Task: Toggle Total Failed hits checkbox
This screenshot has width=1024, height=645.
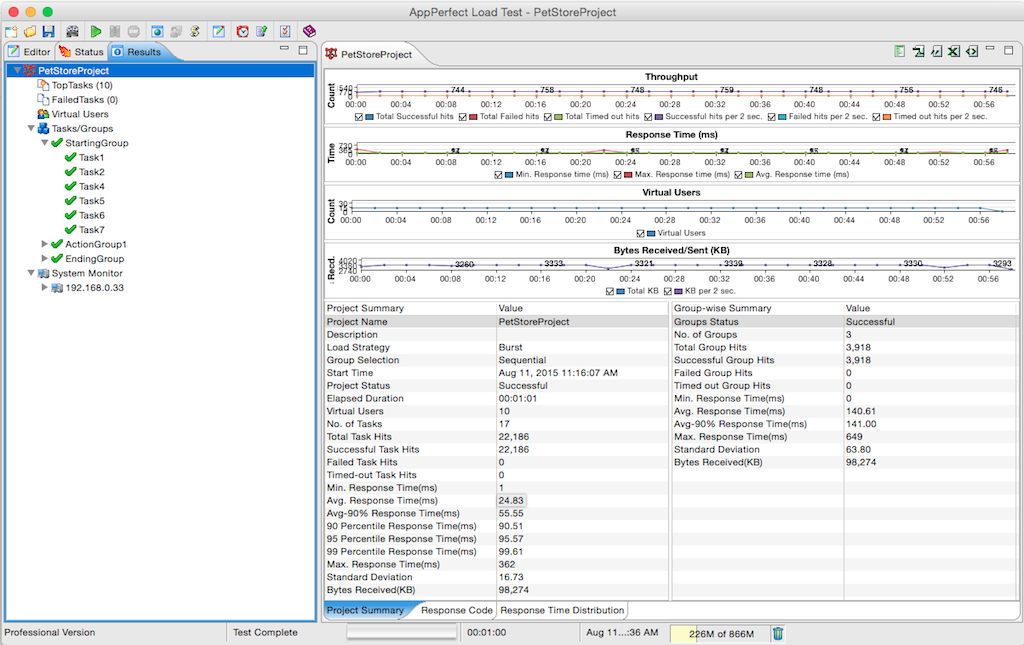Action: click(x=463, y=117)
